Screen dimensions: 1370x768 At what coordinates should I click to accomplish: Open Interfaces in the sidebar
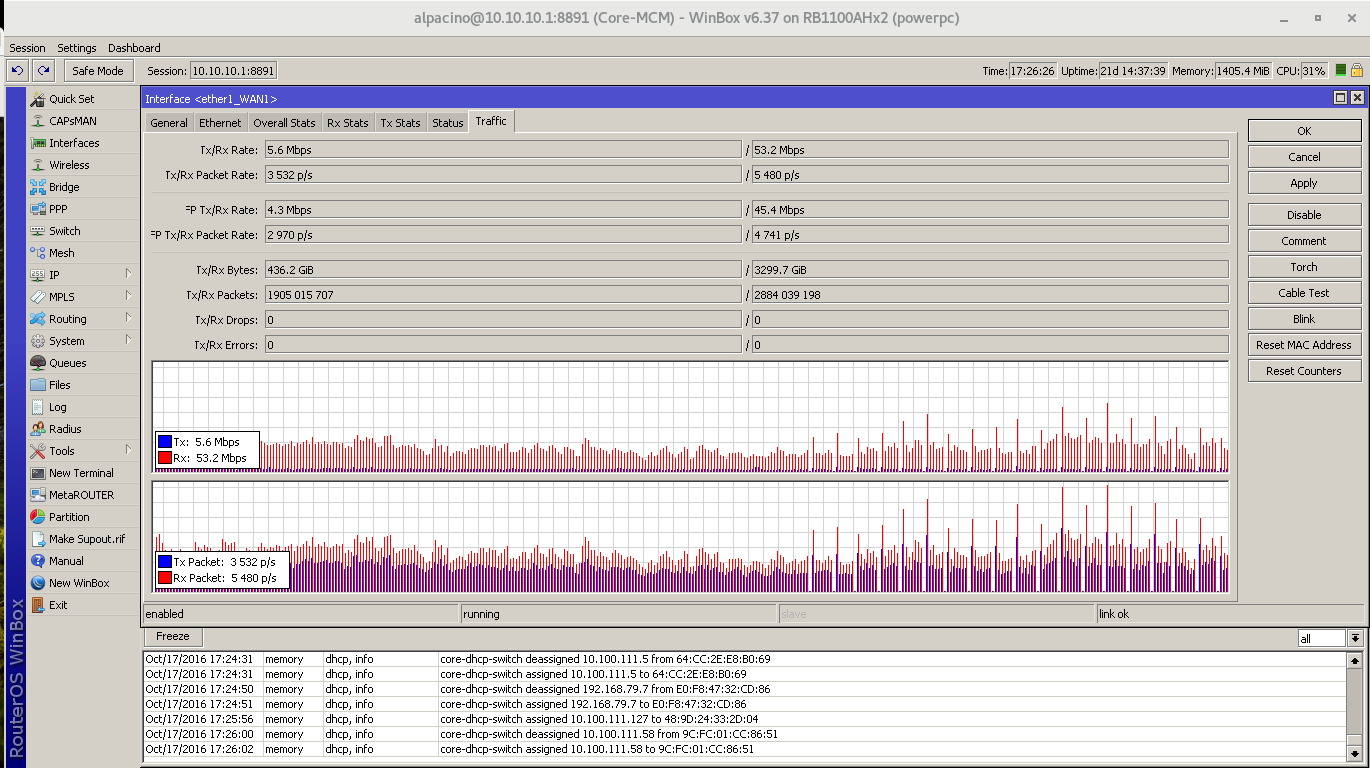(74, 143)
